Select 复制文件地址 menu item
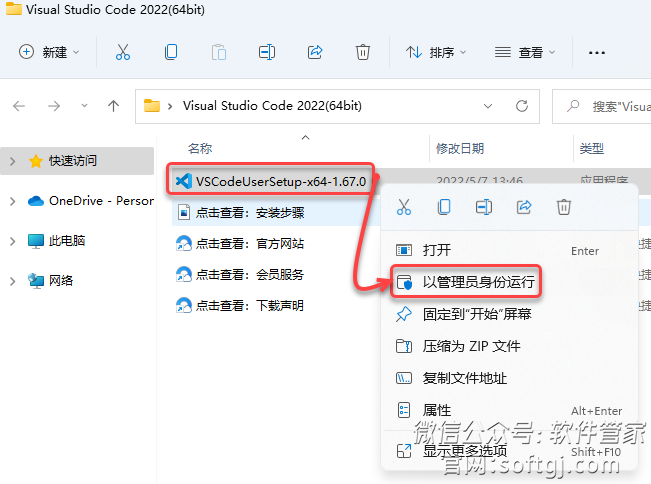 click(509, 378)
